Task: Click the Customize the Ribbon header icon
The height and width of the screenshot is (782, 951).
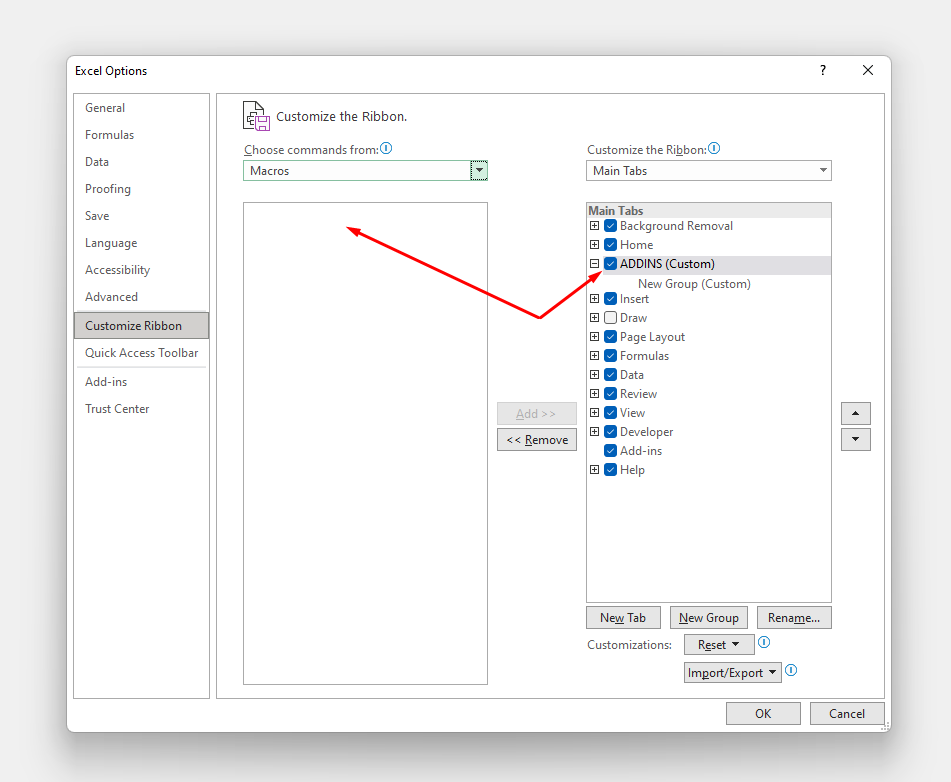Action: coord(256,116)
